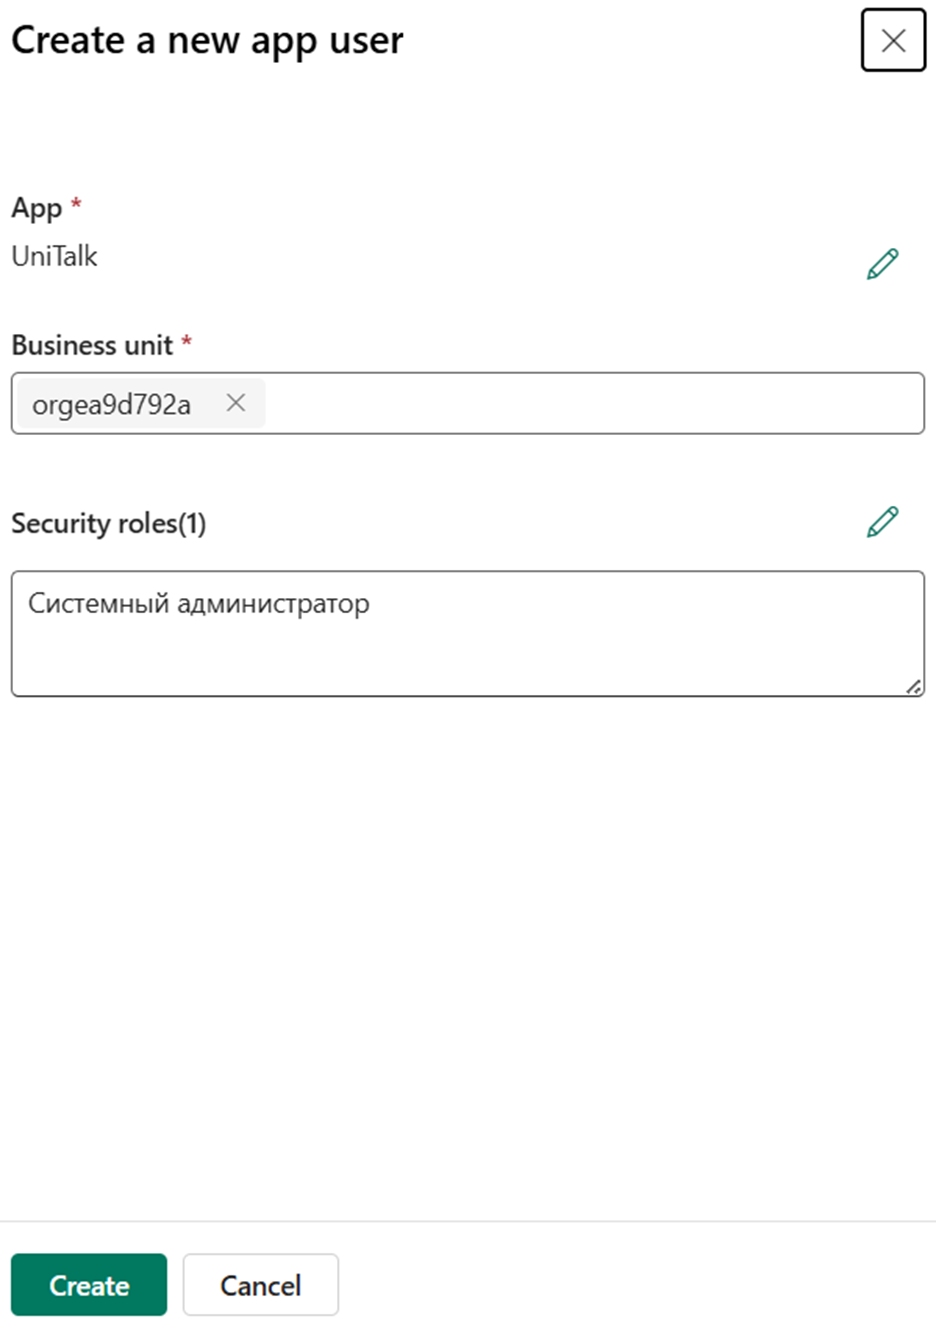Click the App field label

coord(37,208)
